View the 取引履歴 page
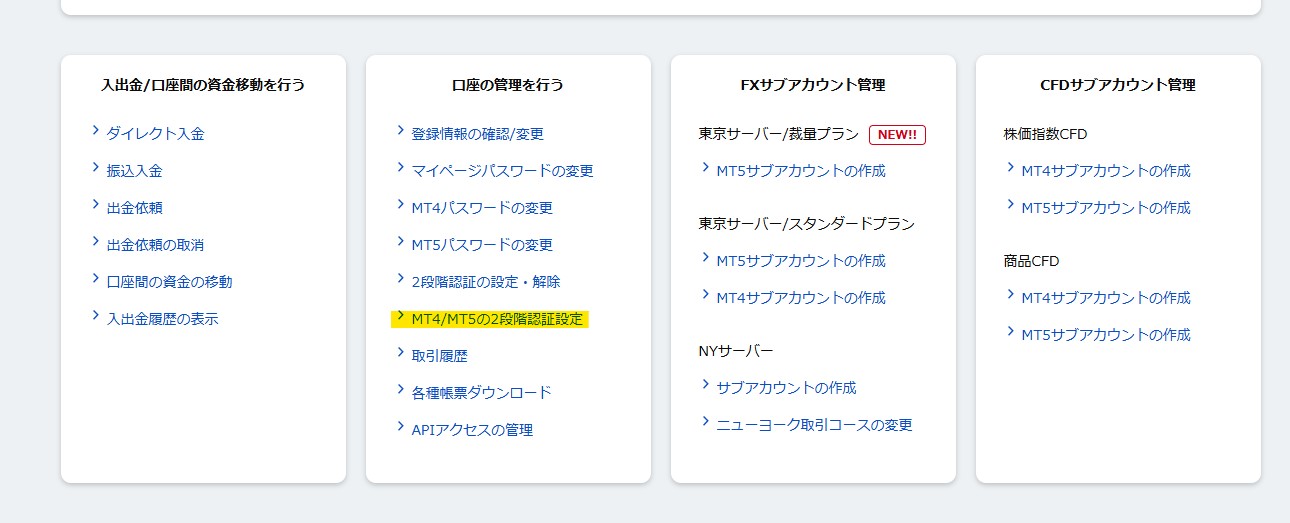The image size is (1290, 523). [x=439, y=356]
